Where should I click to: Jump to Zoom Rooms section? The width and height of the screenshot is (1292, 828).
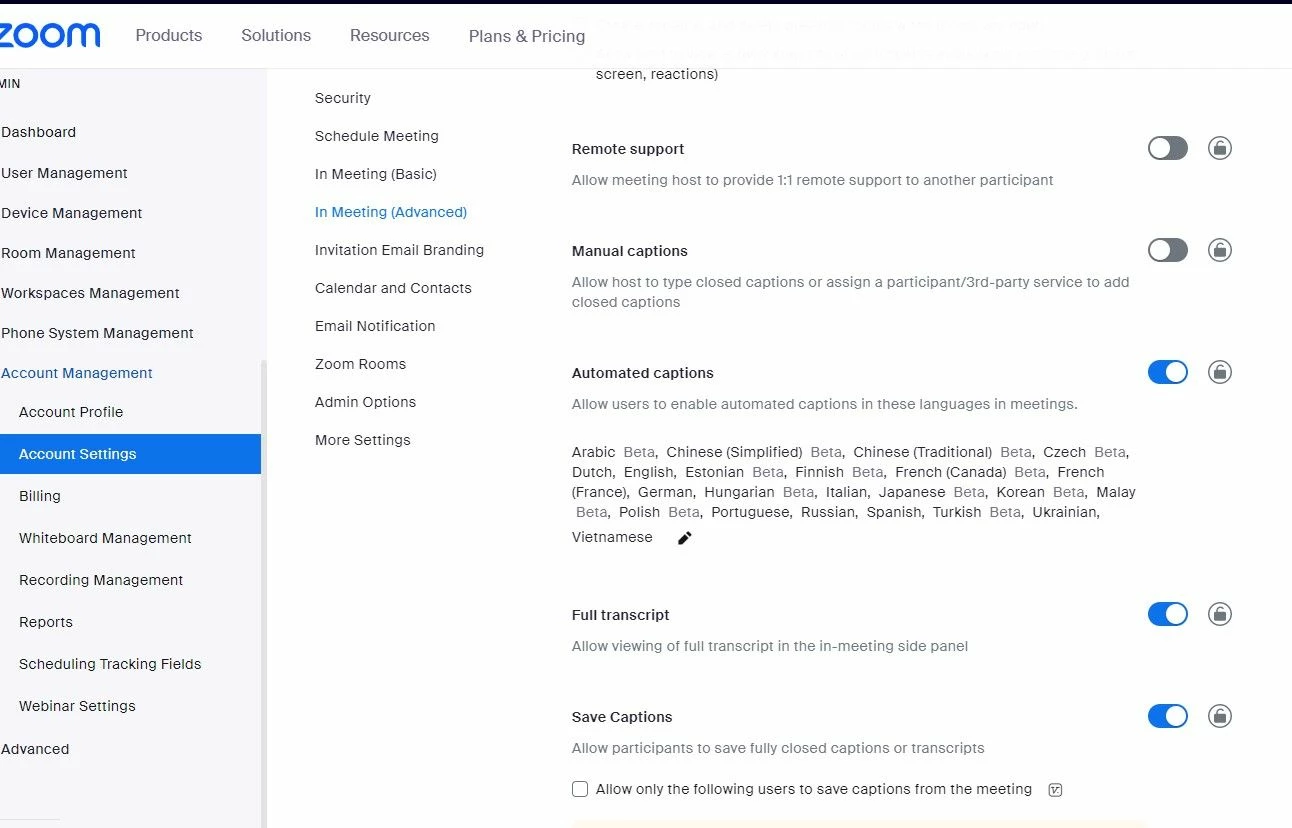click(x=360, y=364)
